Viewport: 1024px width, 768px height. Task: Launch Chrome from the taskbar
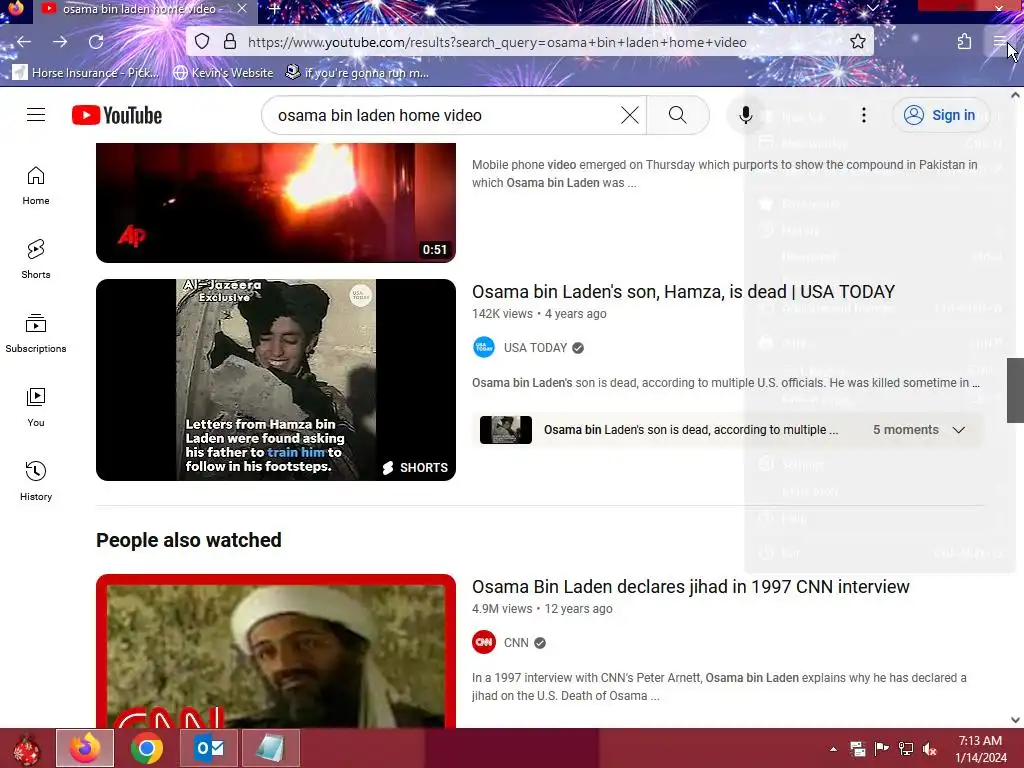[x=146, y=748]
